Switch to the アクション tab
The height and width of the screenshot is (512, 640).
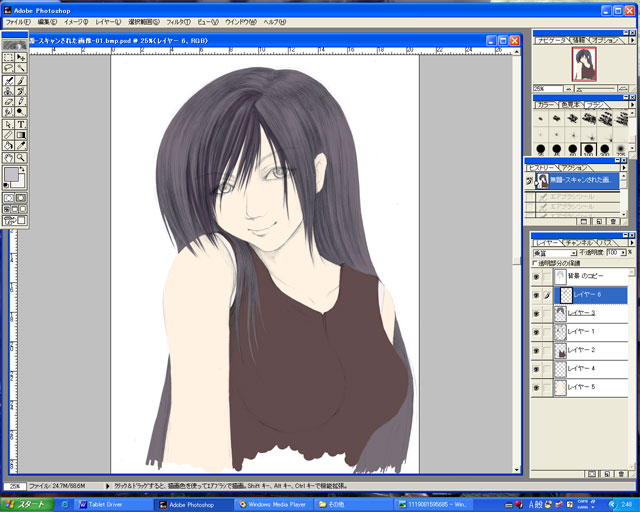click(574, 168)
